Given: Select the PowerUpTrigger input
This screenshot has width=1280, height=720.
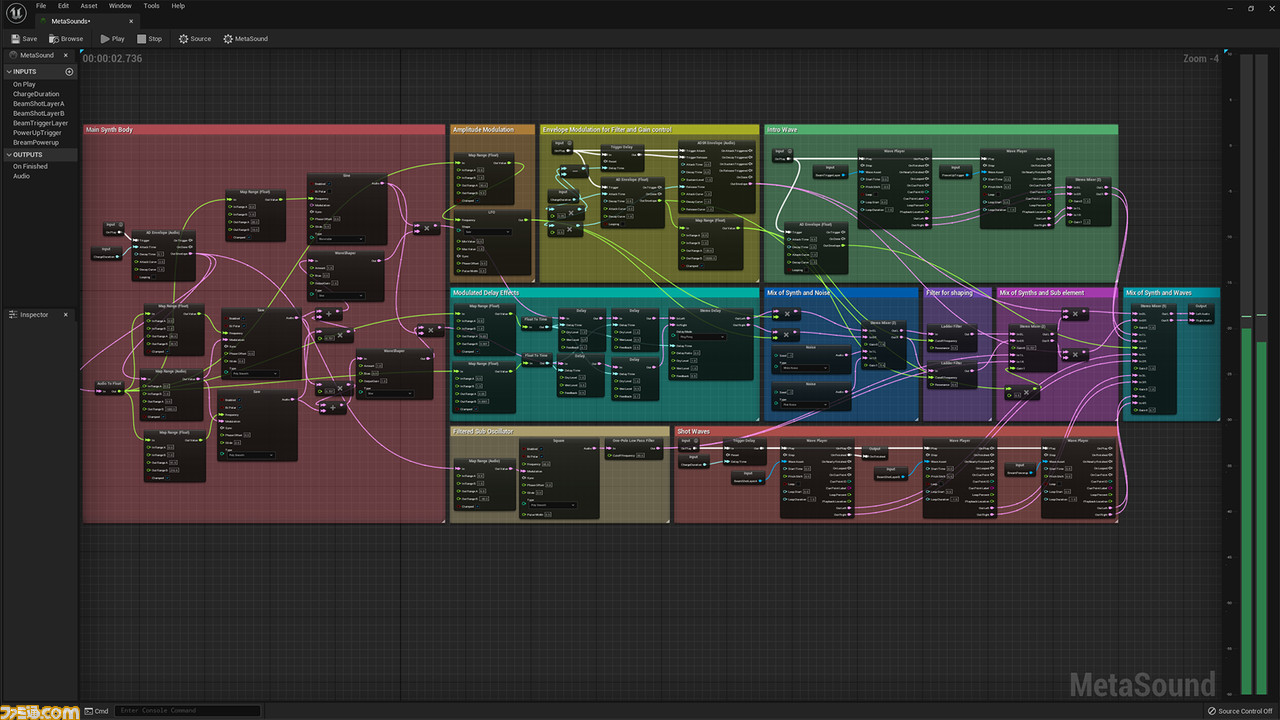Looking at the screenshot, I should tap(37, 132).
